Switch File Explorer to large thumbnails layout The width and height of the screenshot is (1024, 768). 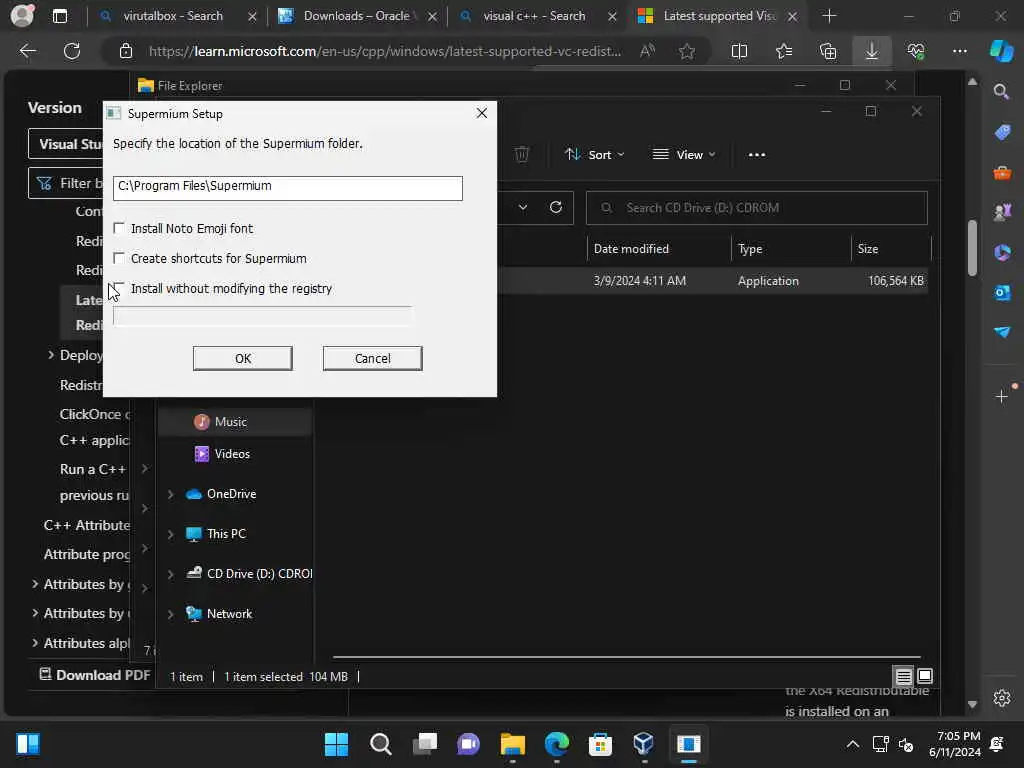[925, 676]
